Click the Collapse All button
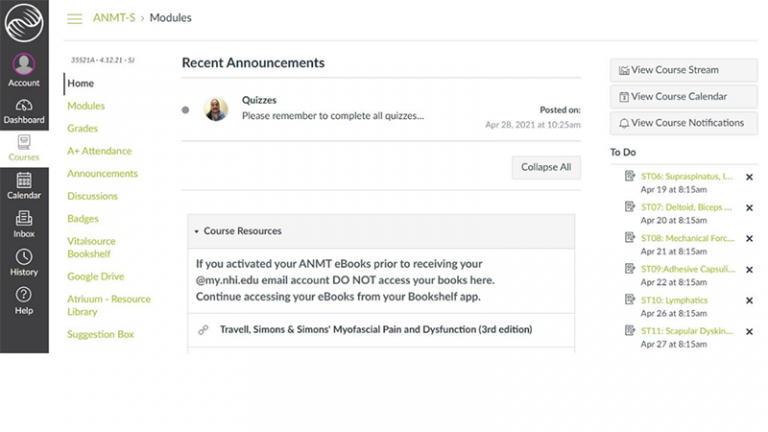Screen dimensions: 768x432 (x=545, y=167)
